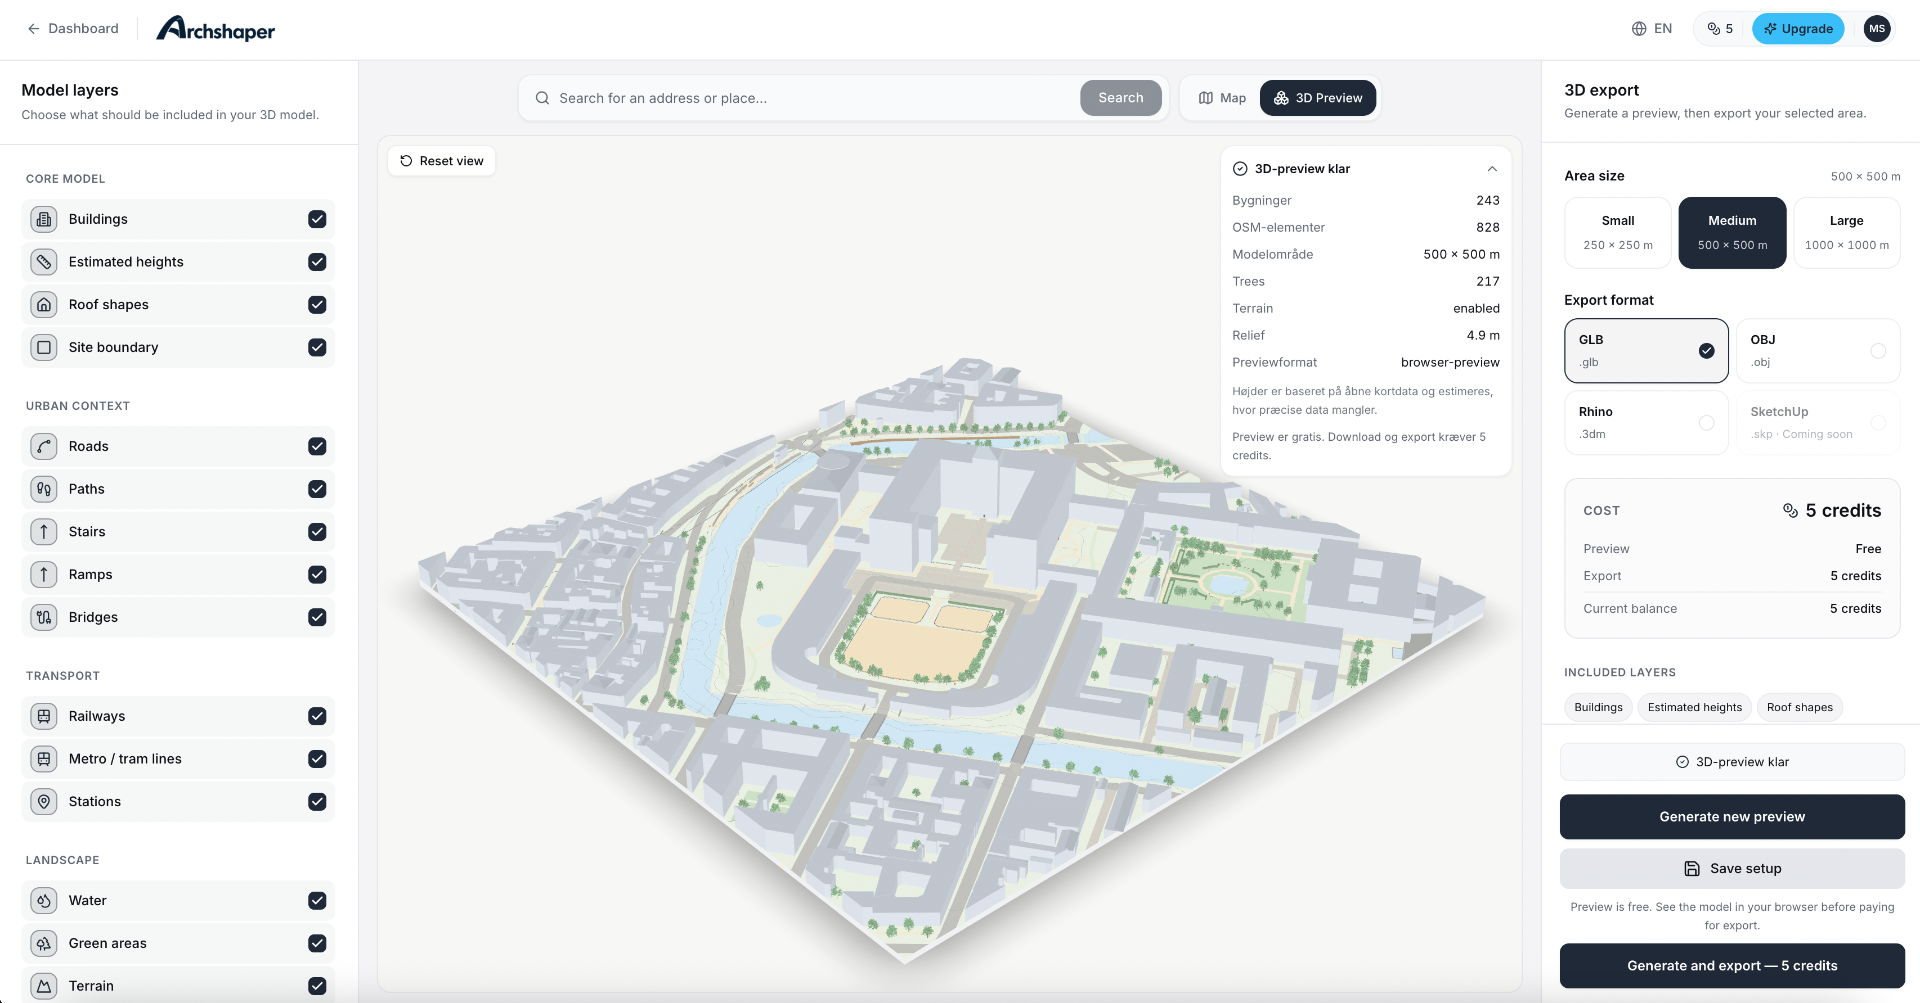Uncheck the Buildings layer checkbox
The height and width of the screenshot is (1003, 1920).
[x=317, y=219]
